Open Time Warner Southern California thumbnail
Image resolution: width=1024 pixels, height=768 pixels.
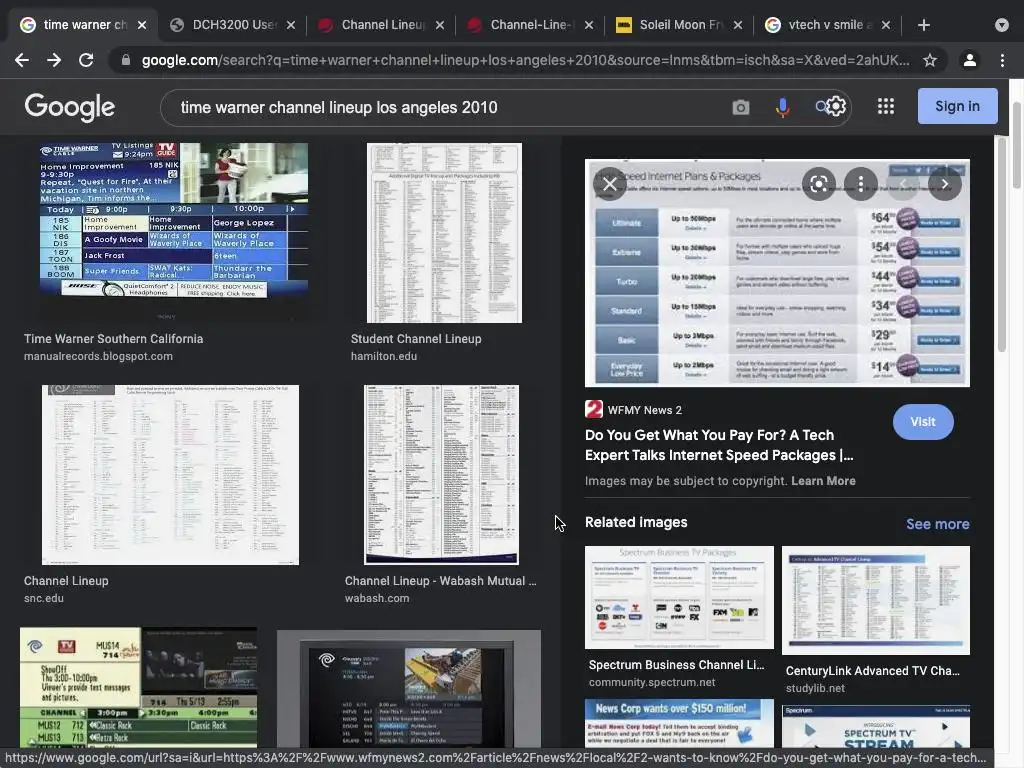pyautogui.click(x=174, y=231)
